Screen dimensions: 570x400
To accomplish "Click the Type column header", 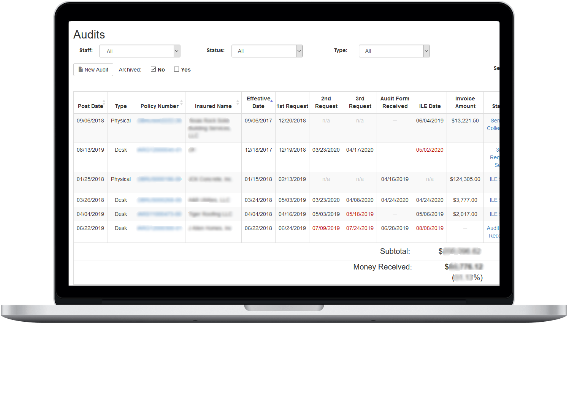I will point(121,106).
